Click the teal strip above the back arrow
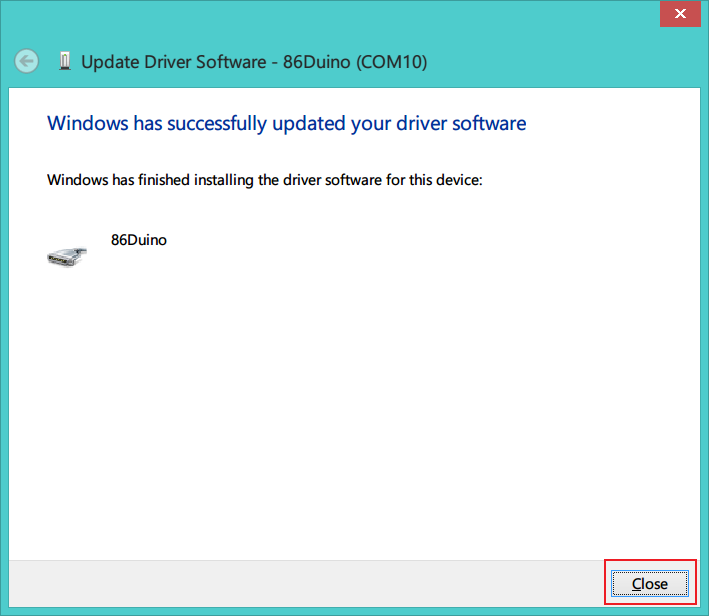 click(27, 25)
